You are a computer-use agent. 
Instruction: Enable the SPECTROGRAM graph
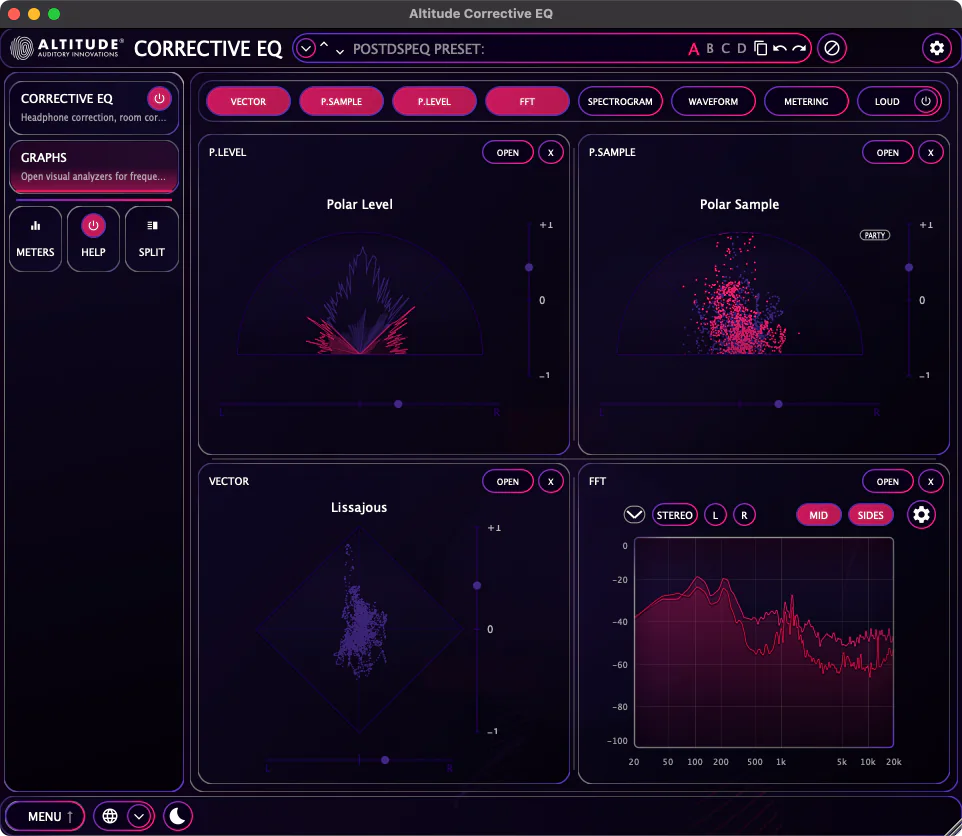pos(620,101)
